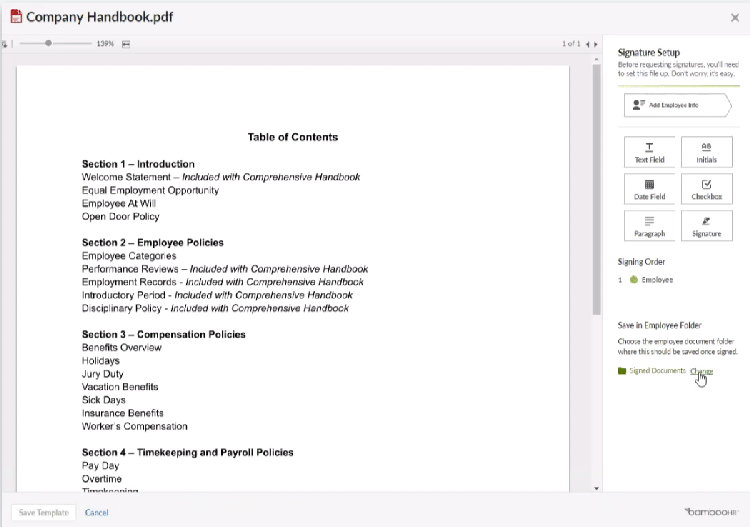This screenshot has width=750, height=527.
Task: Click 'Section 4 – Timekeeping and Payroll Policies'
Action: 188,452
